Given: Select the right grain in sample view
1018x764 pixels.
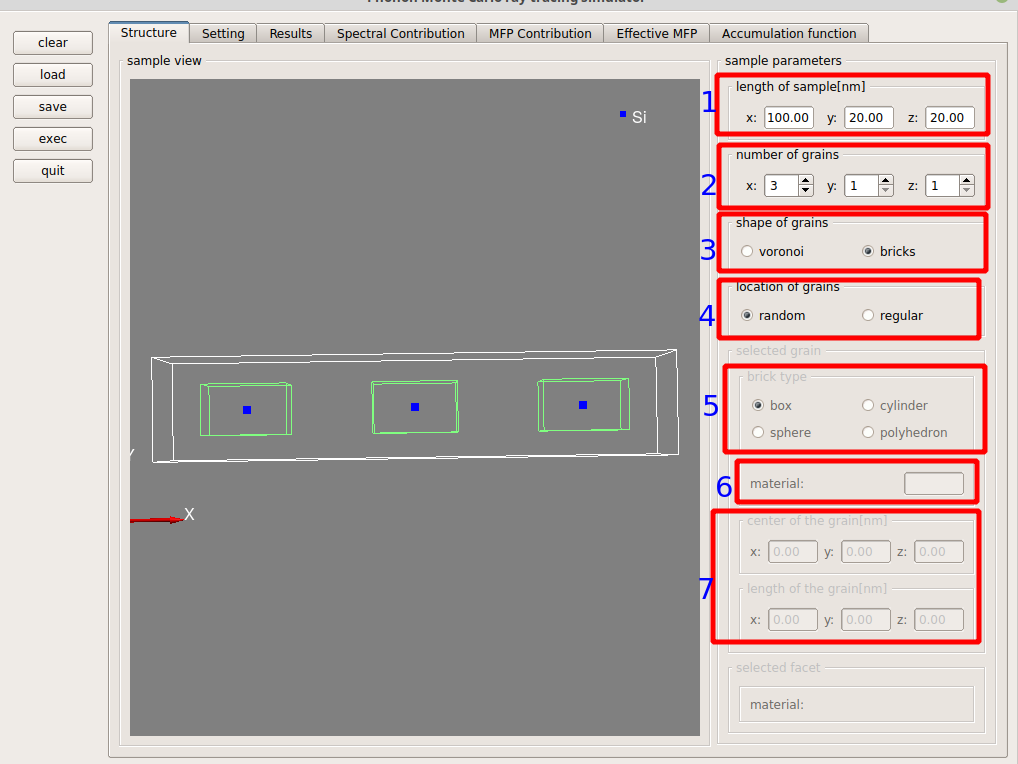Looking at the screenshot, I should [583, 405].
